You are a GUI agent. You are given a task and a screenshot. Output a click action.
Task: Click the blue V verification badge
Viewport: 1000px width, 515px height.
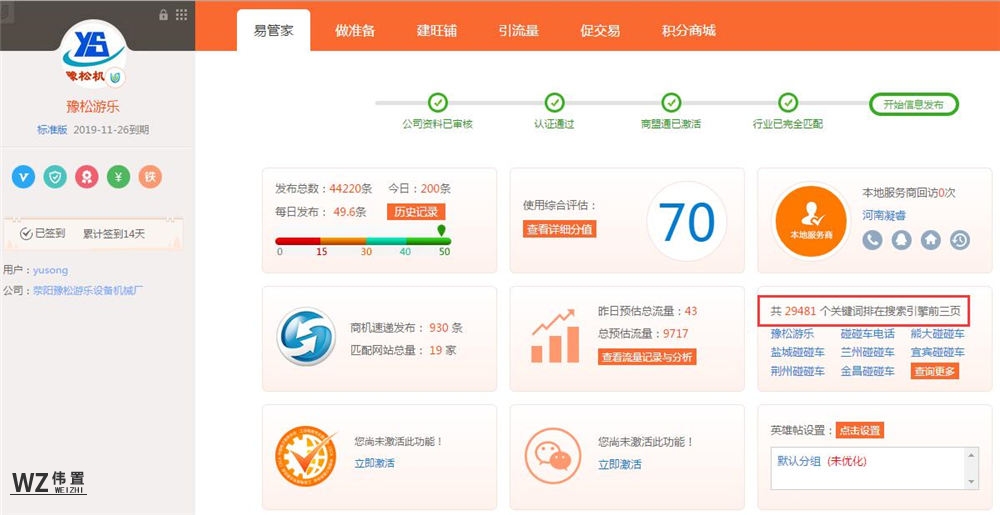24,177
